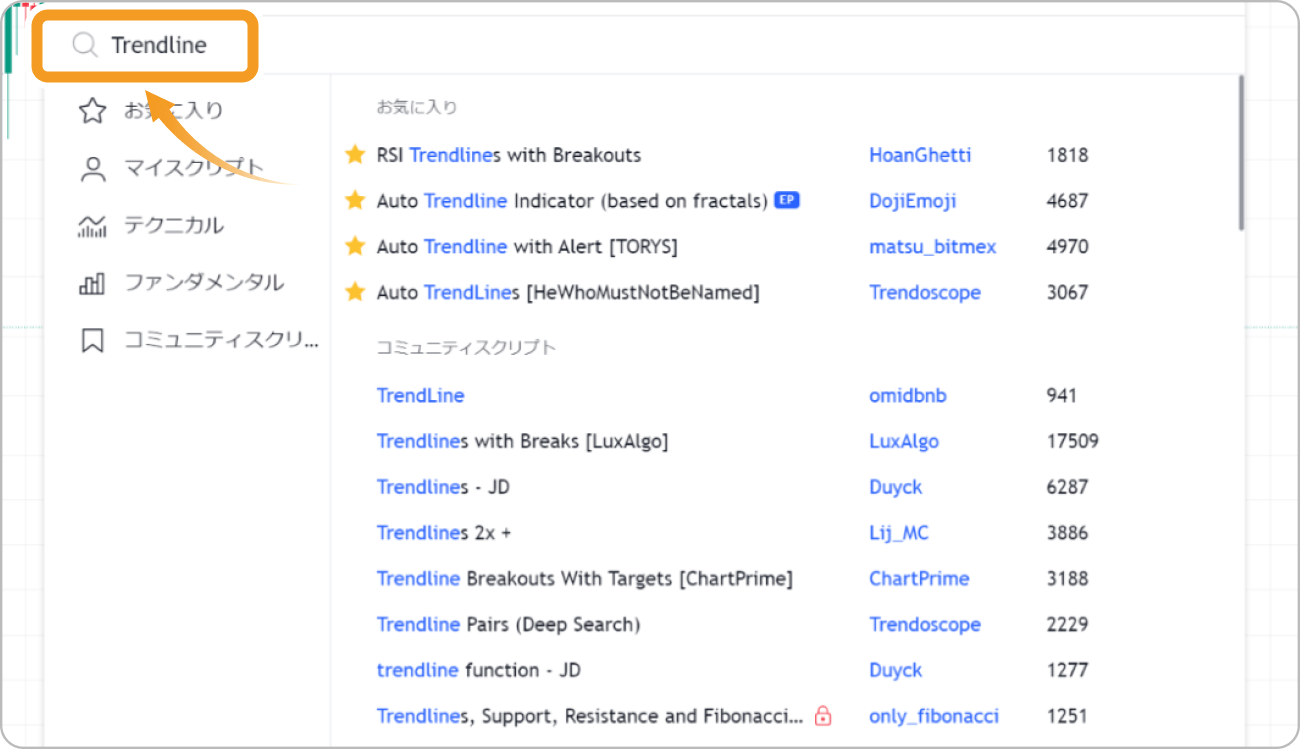Select Auto Trendline Indicator (based on fractals)

point(572,201)
